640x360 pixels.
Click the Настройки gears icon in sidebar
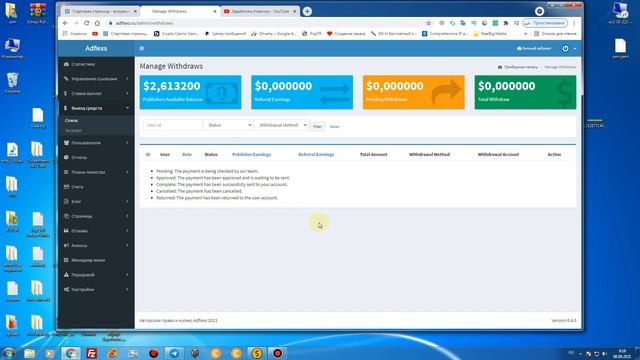tap(67, 289)
